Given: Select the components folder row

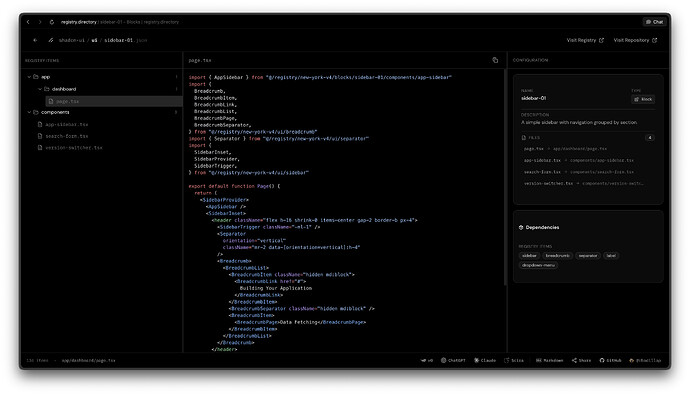Looking at the screenshot, I should (x=103, y=112).
